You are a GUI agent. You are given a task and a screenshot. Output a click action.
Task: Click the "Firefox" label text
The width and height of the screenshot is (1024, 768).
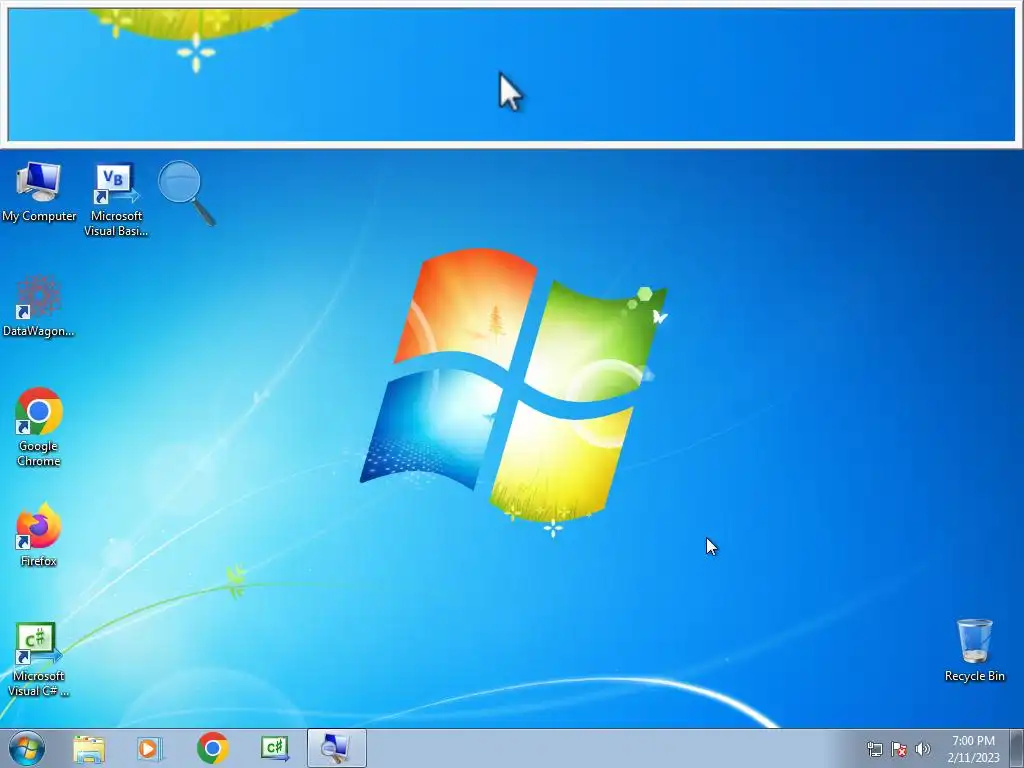click(x=39, y=561)
